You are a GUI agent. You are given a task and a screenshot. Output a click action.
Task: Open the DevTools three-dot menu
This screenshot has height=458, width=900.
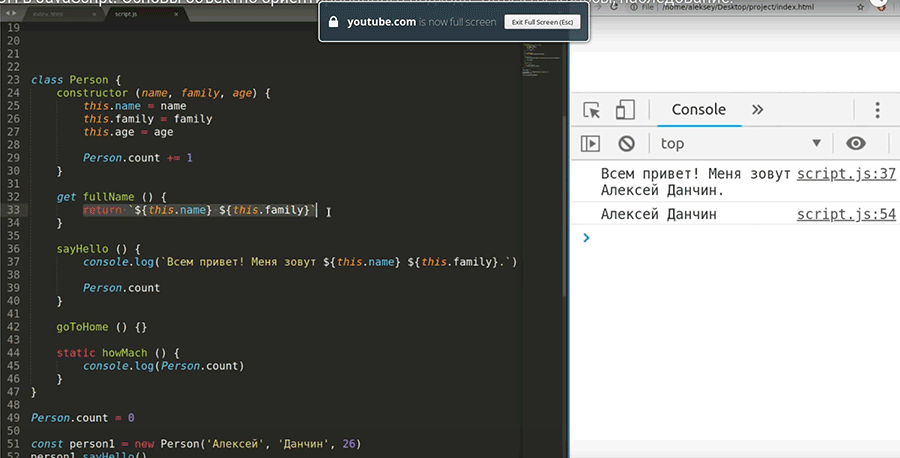877,110
